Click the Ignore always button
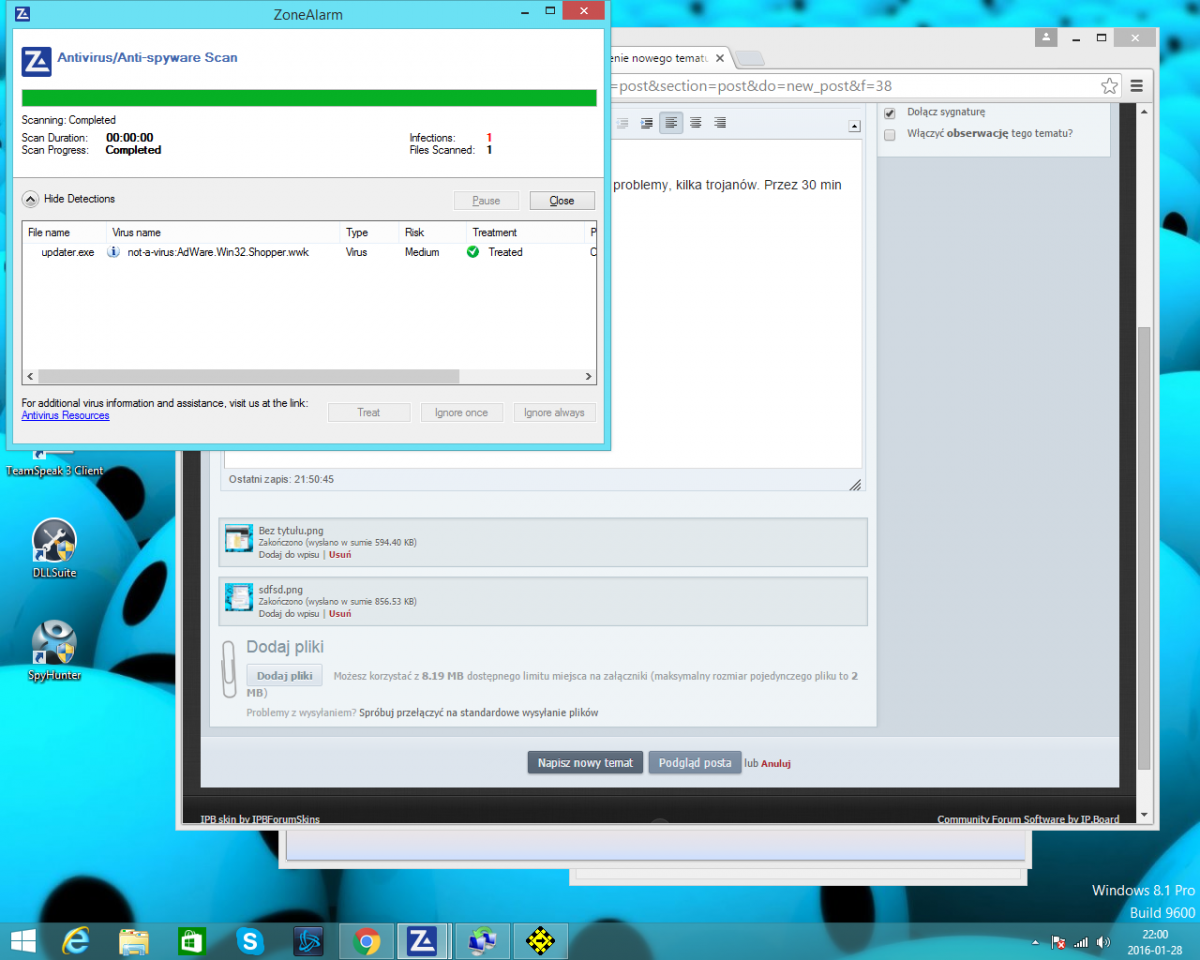1200x960 pixels. 555,412
